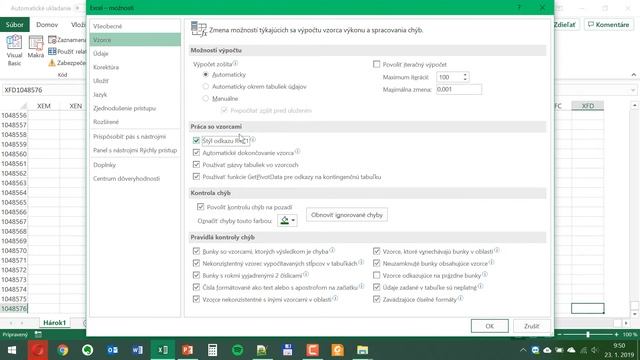Show hidden system tray icons
This screenshot has height=360, width=640.
point(523,350)
